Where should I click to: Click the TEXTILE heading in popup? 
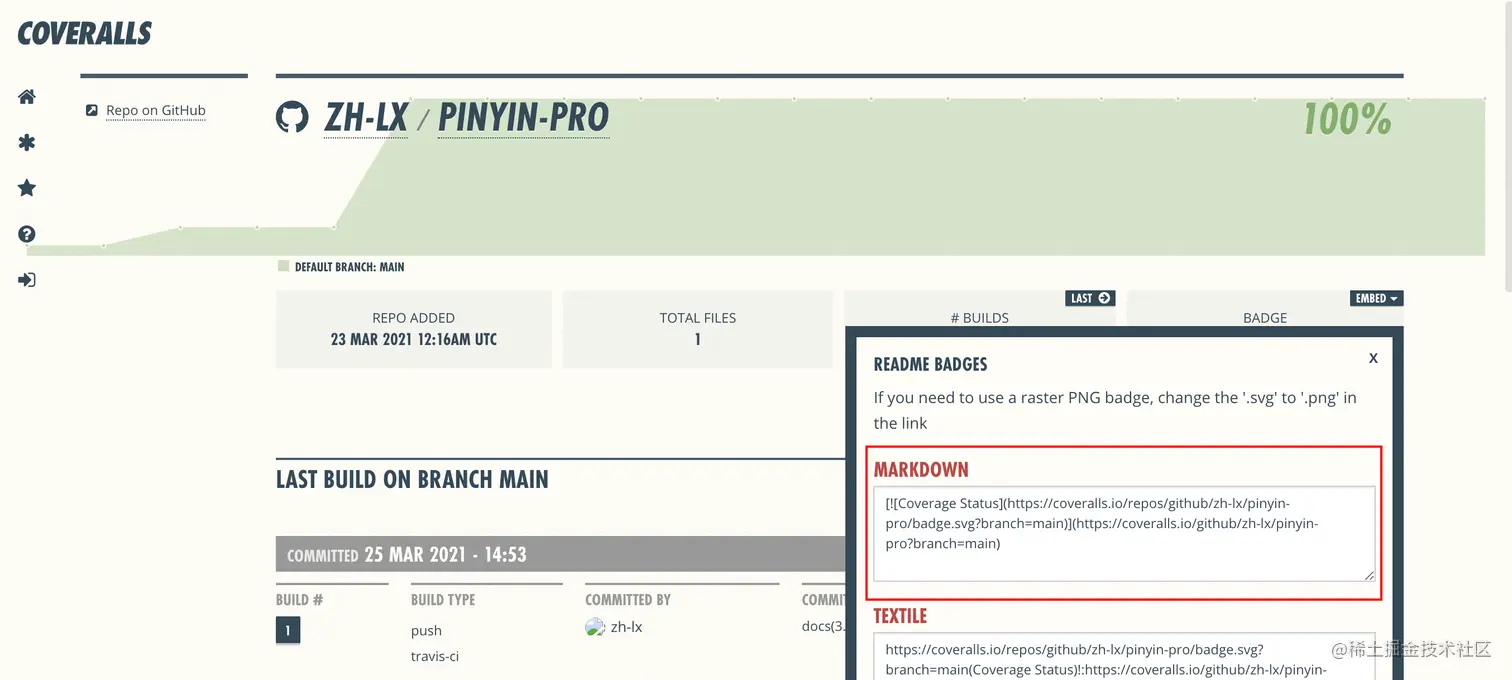click(x=900, y=616)
